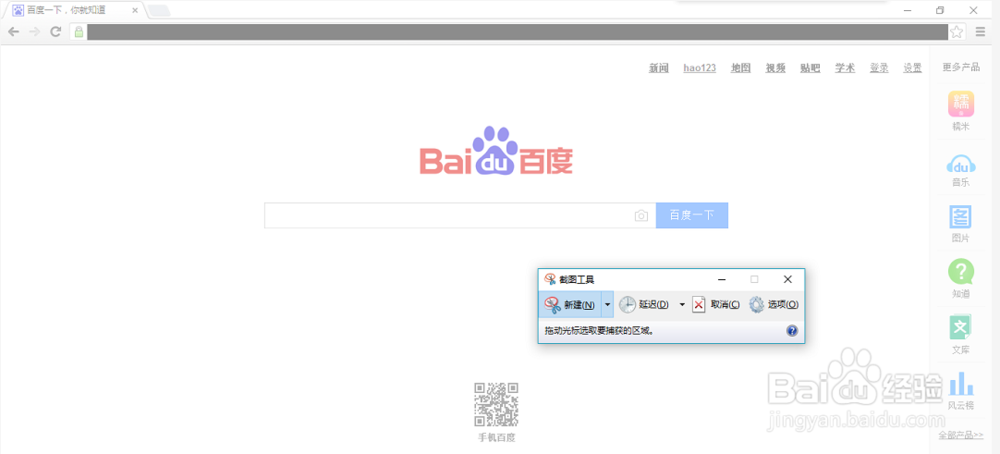Open the 学术 link
Viewport: 1000px width, 454px height.
845,68
